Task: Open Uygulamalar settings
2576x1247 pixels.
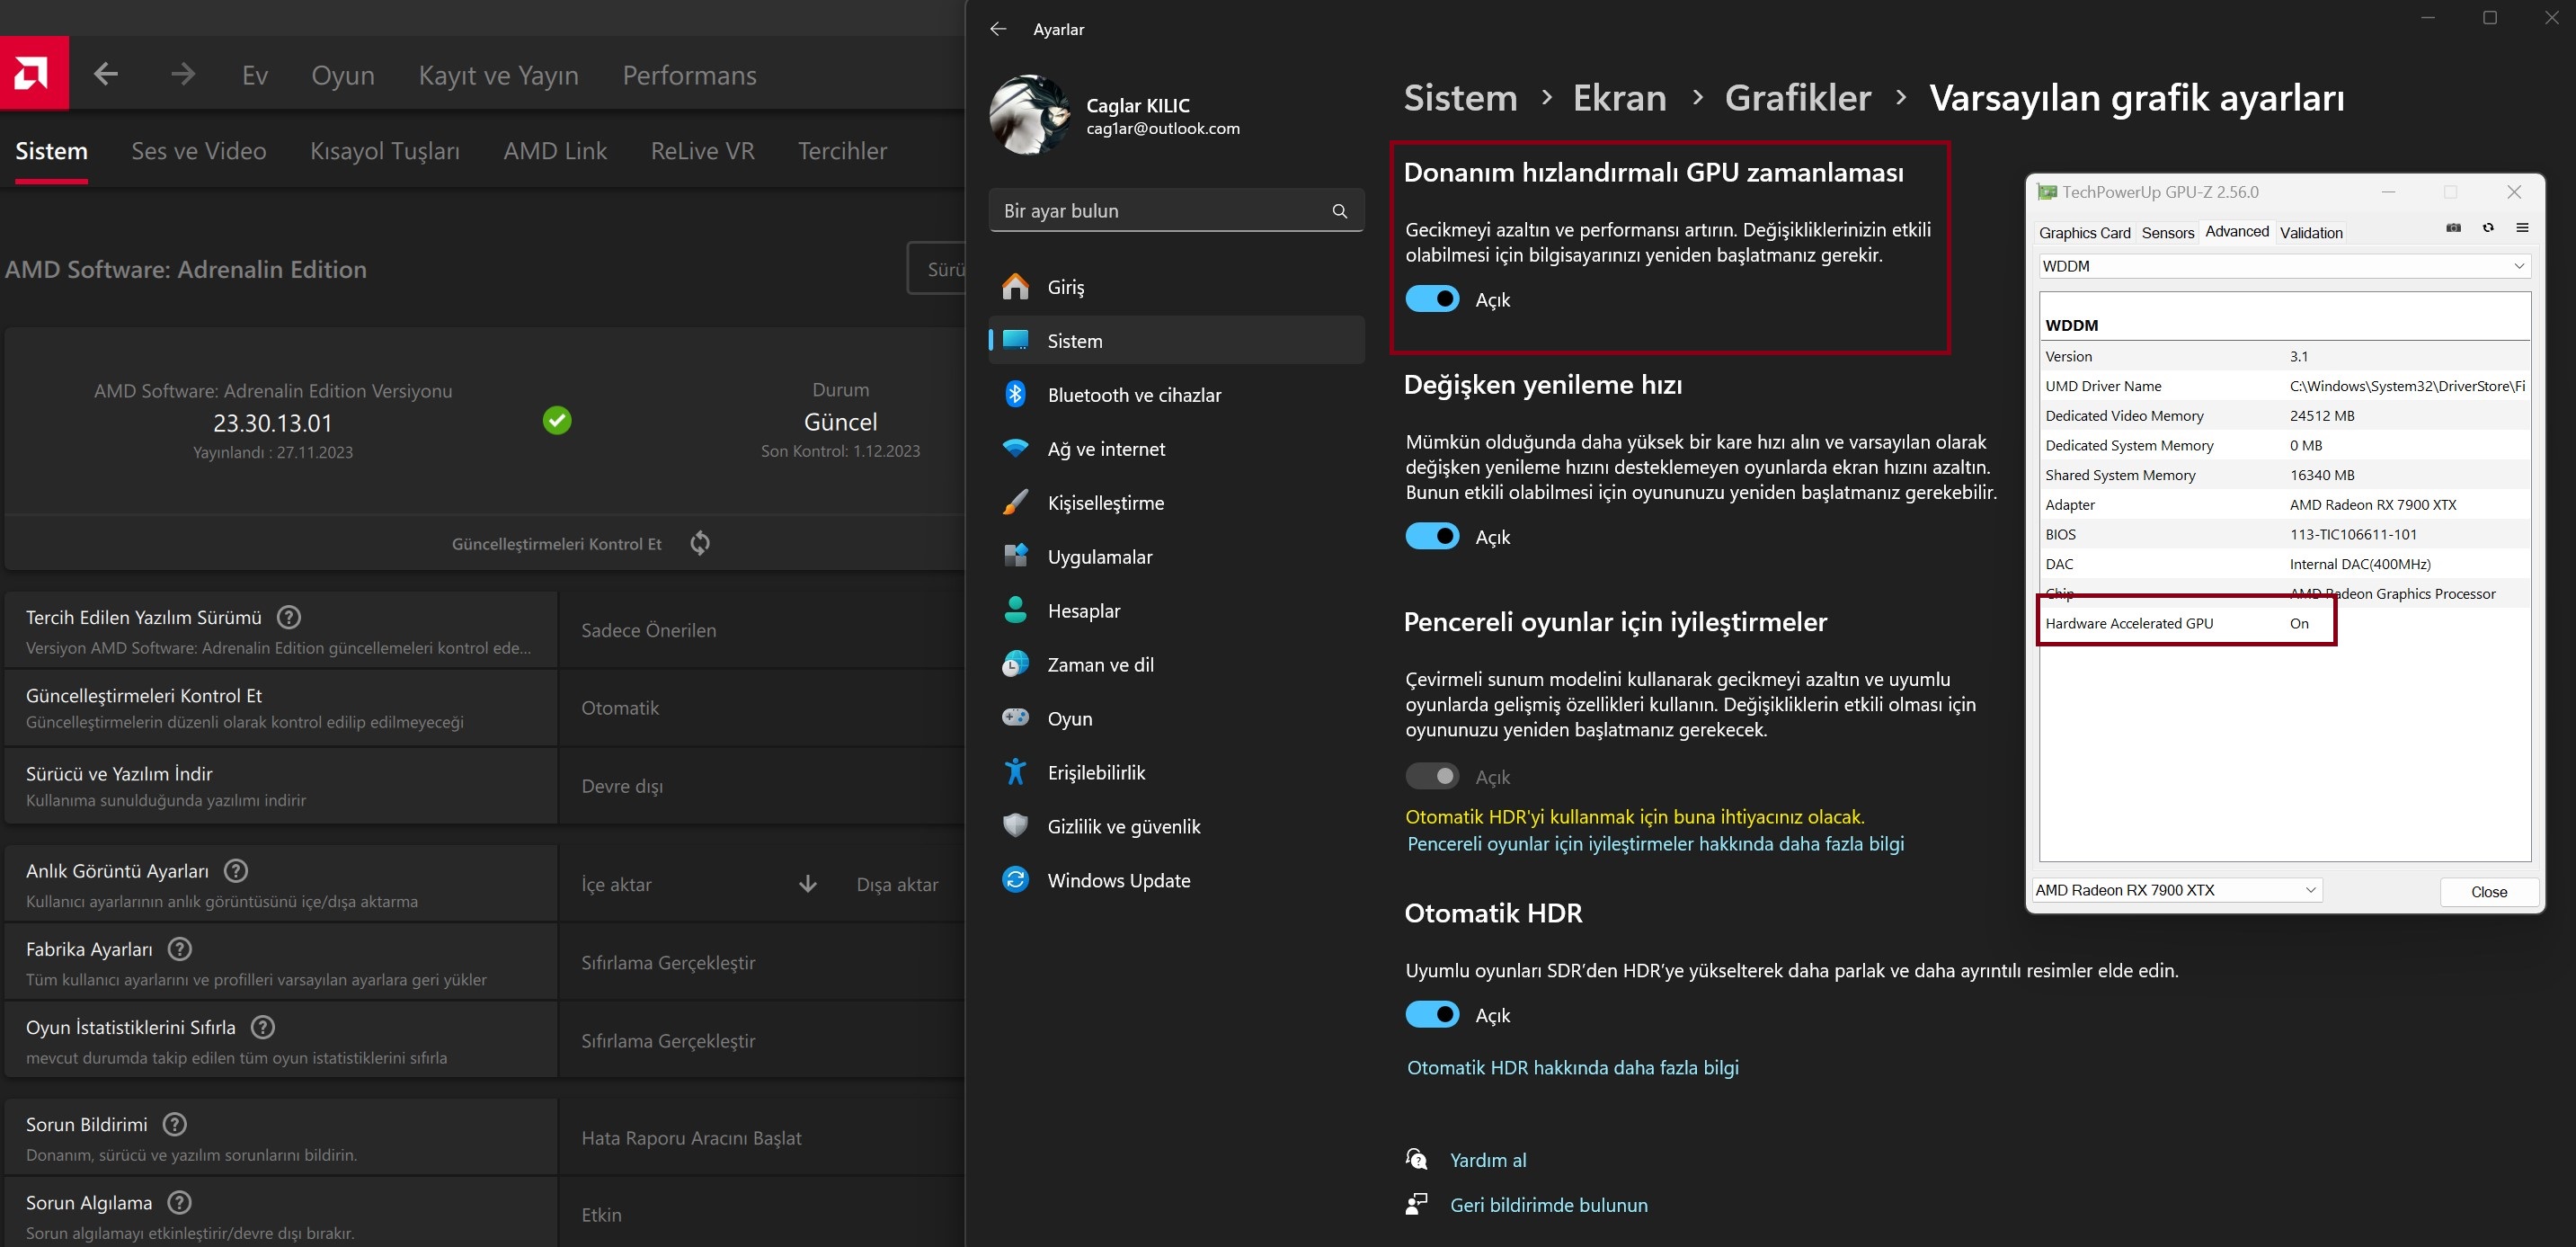Action: [1176, 557]
